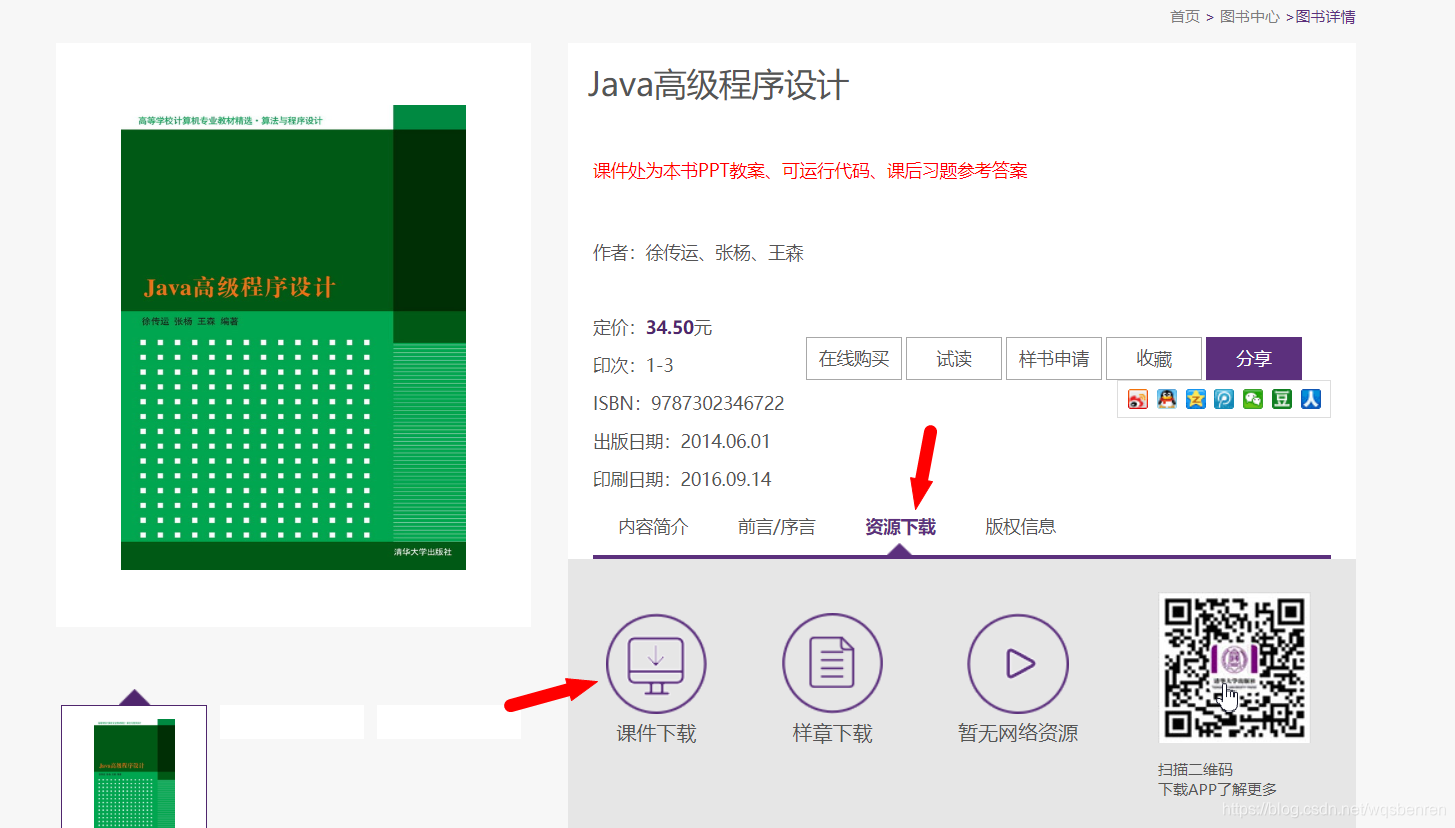This screenshot has width=1455, height=828.
Task: Click 扫描二维码 caption text
Action: point(1195,769)
